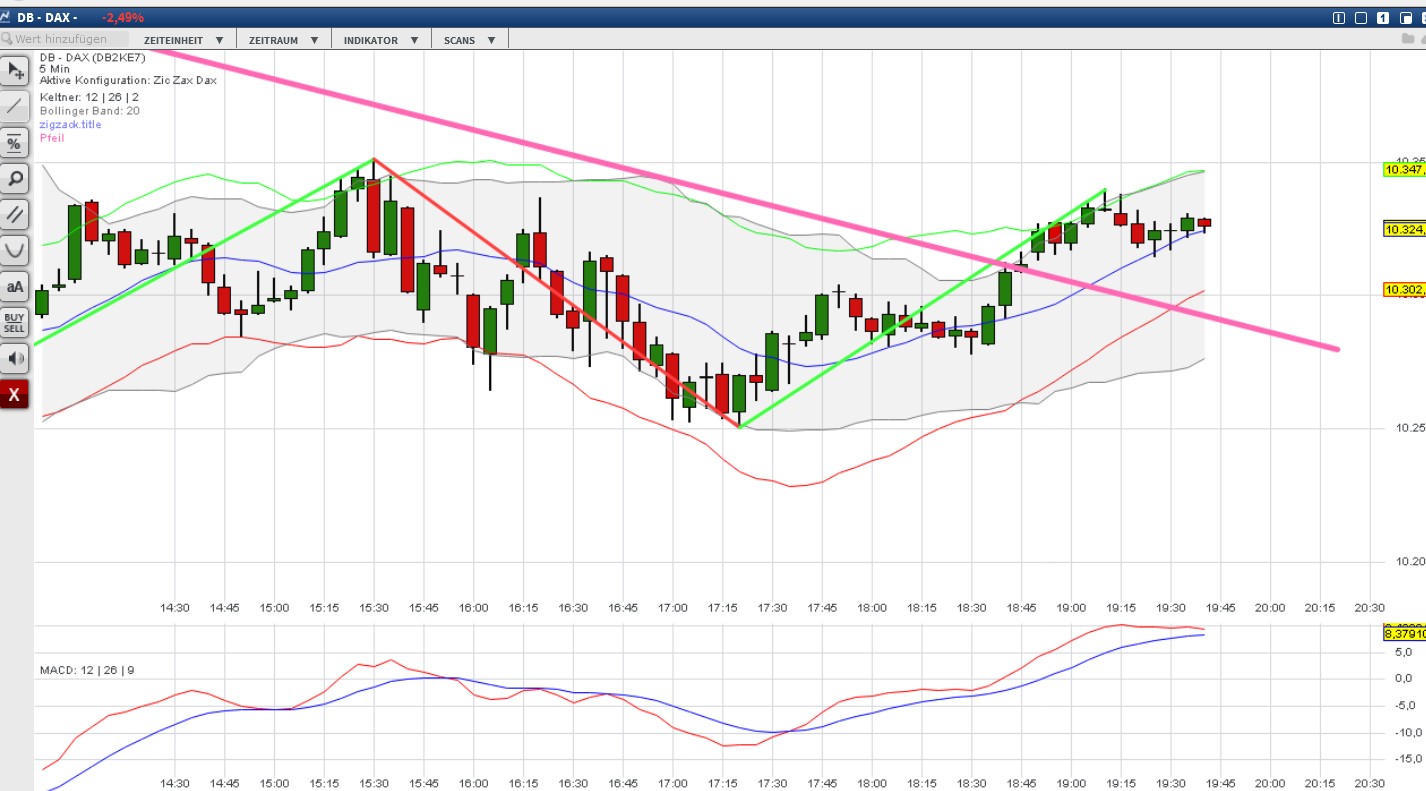Select the crosshair pointer tool
This screenshot has width=1426, height=791.
point(14,70)
